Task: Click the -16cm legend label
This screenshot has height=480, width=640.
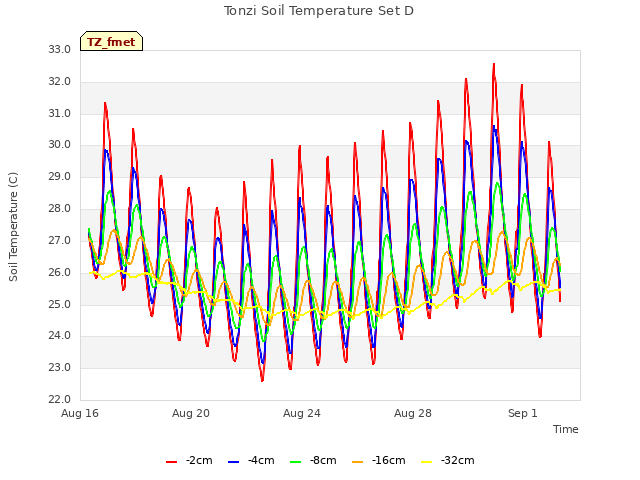Action: [389, 460]
